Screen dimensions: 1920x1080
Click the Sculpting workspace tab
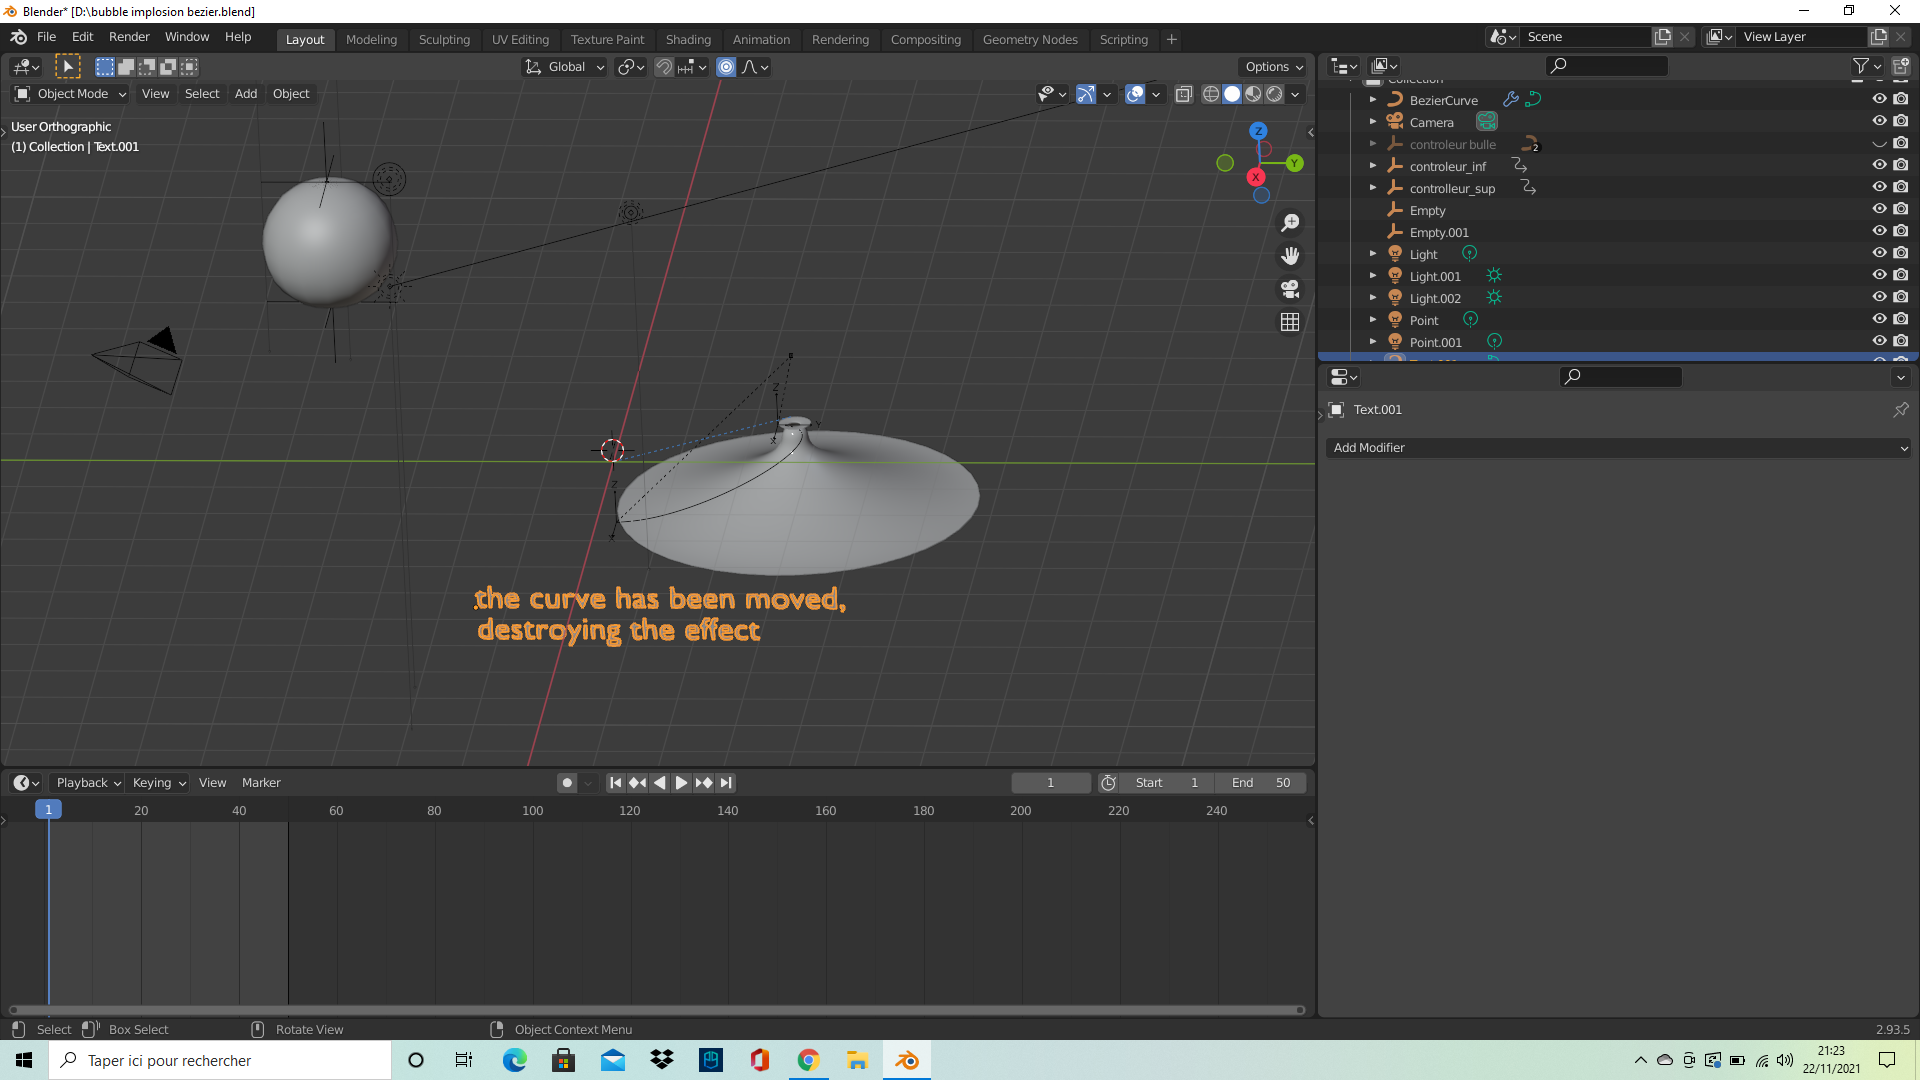click(443, 37)
